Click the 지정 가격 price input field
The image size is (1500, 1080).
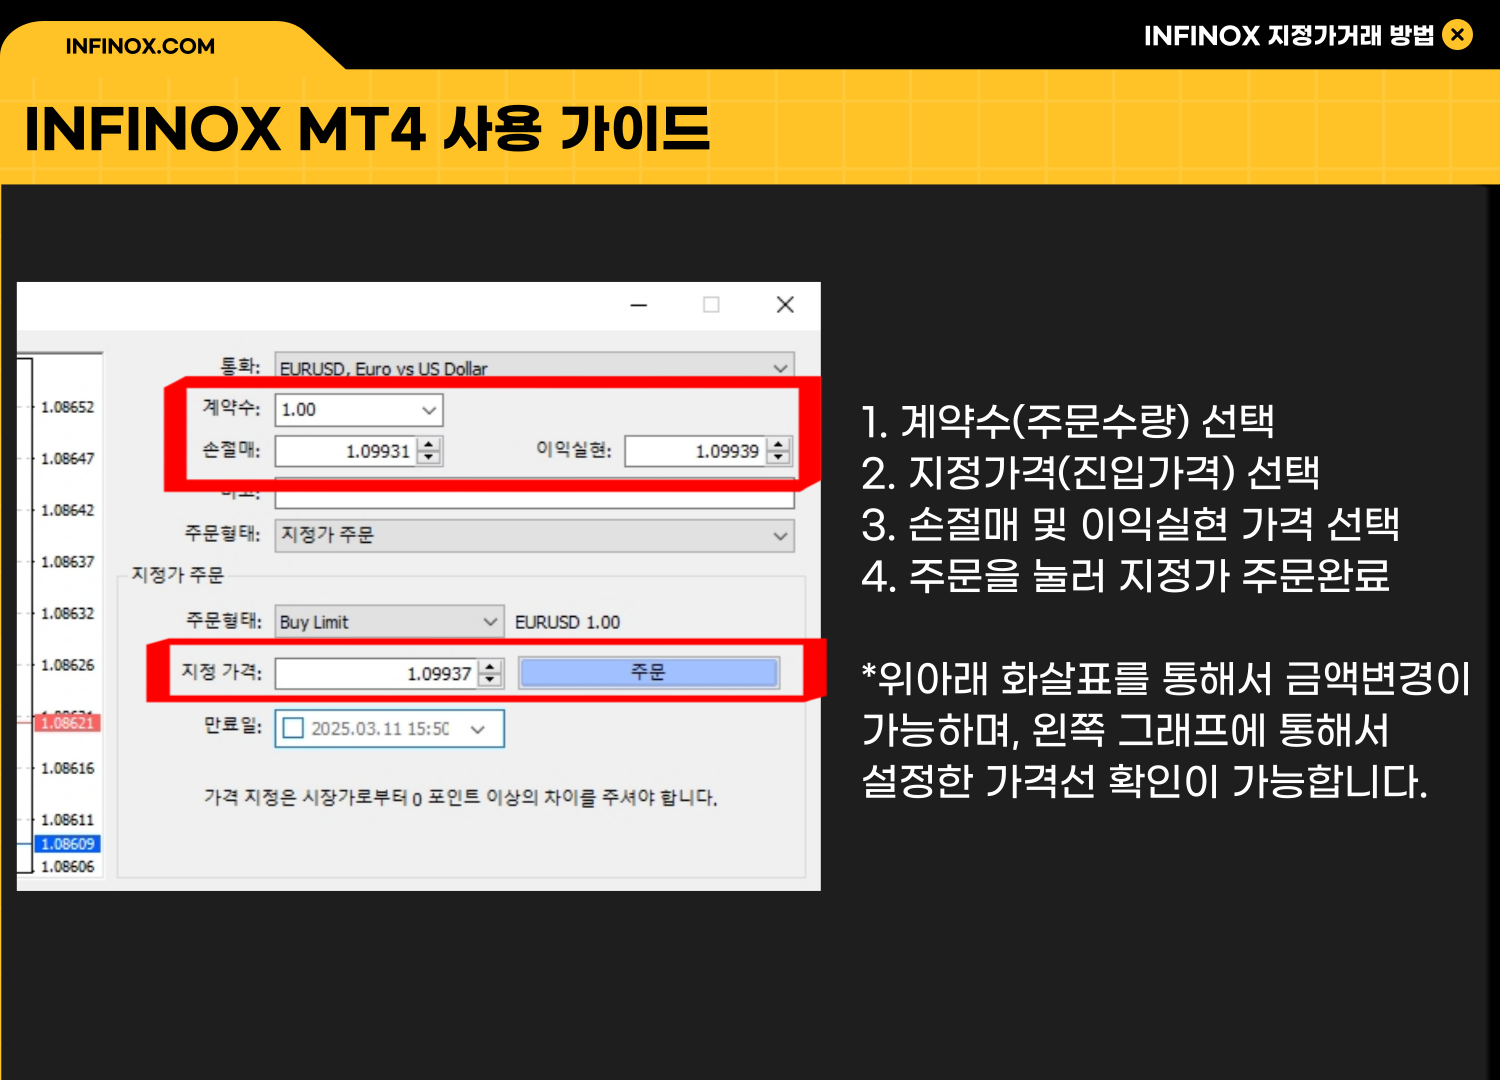(x=377, y=673)
